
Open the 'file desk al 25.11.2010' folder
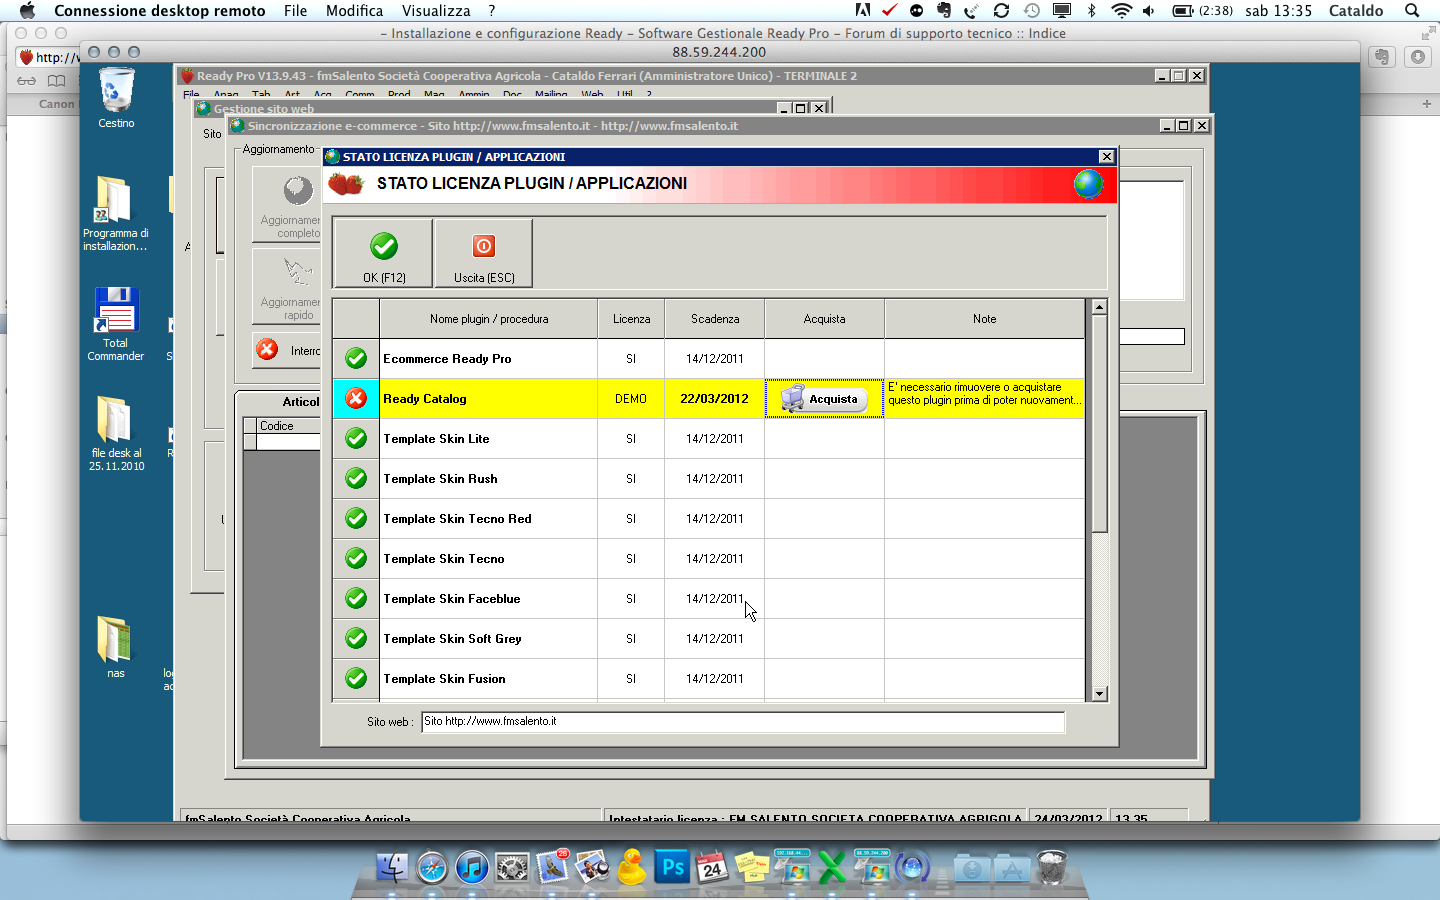click(x=116, y=433)
